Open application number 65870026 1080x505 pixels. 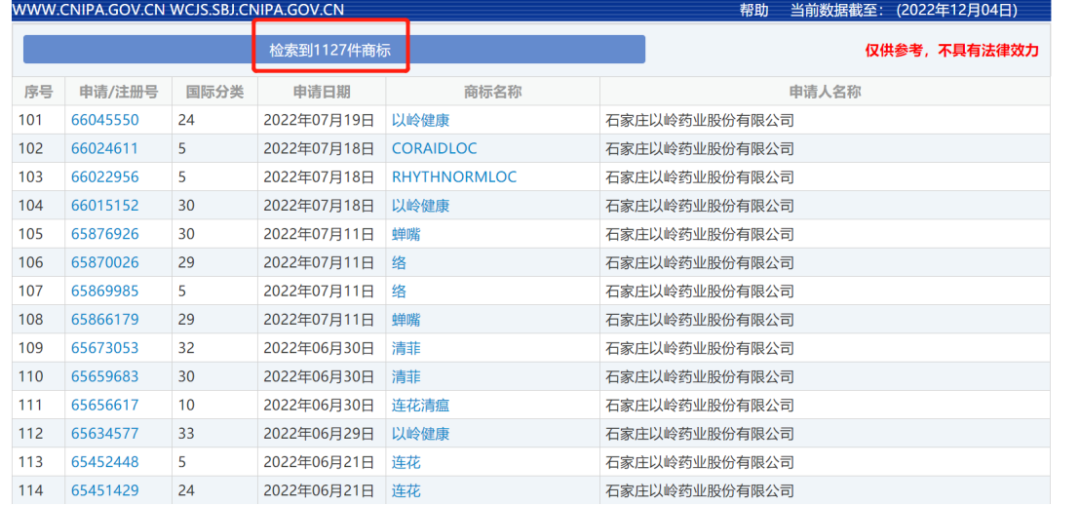click(x=105, y=262)
